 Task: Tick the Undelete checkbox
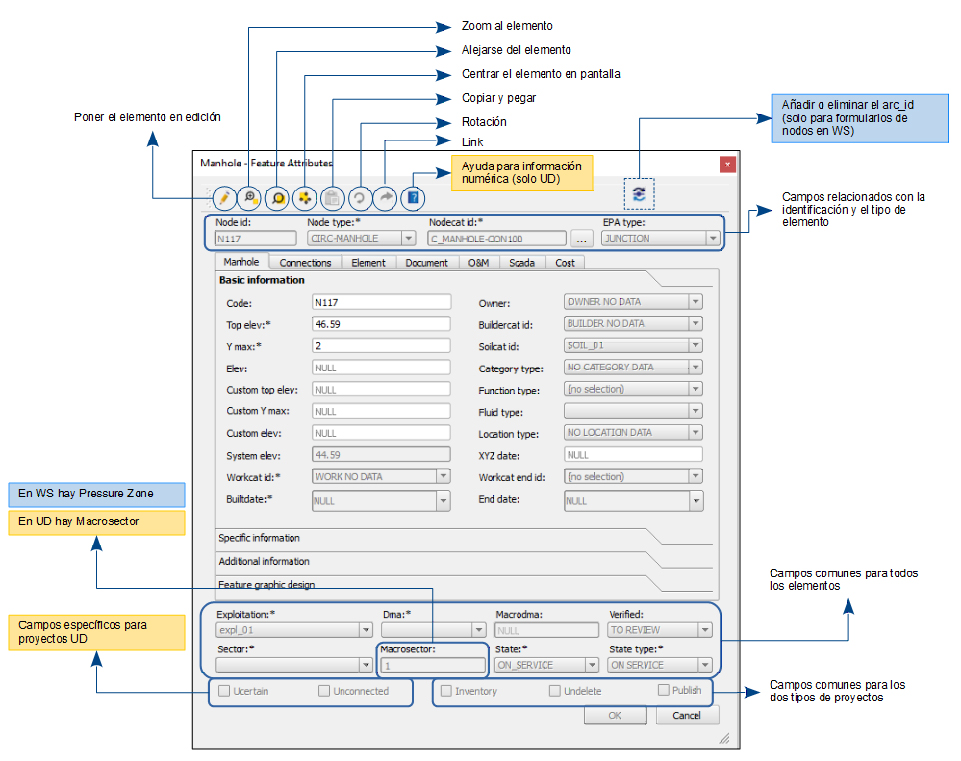tap(555, 691)
